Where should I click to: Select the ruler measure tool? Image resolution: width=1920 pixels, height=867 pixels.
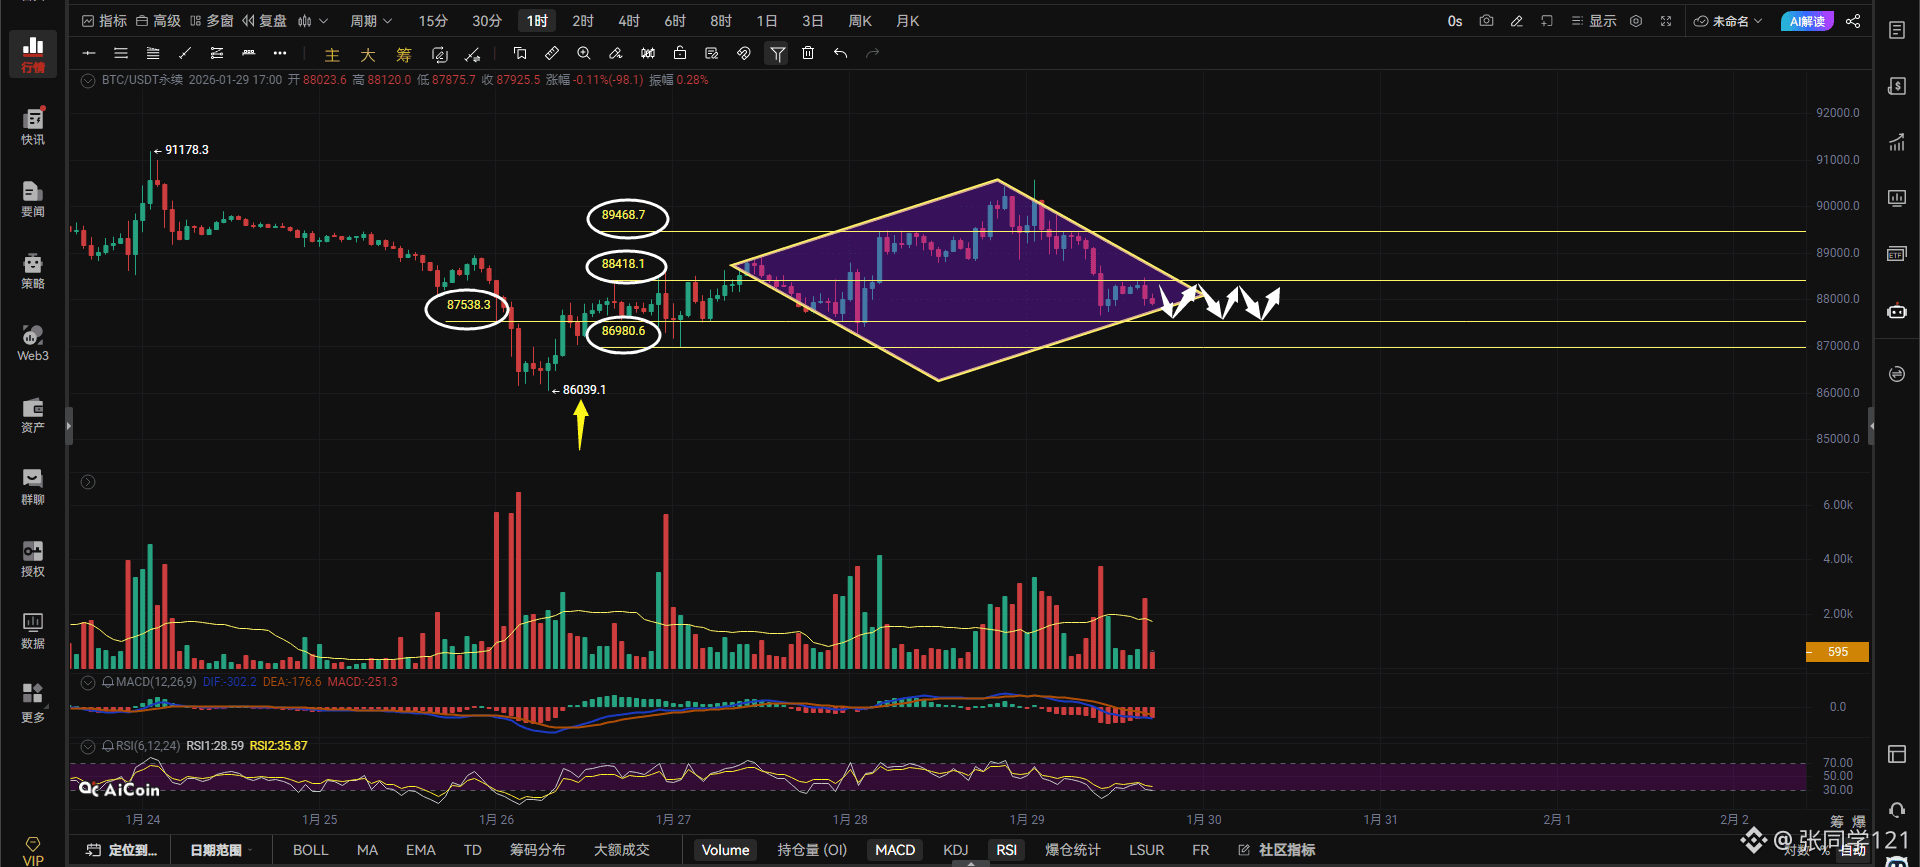pyautogui.click(x=552, y=53)
